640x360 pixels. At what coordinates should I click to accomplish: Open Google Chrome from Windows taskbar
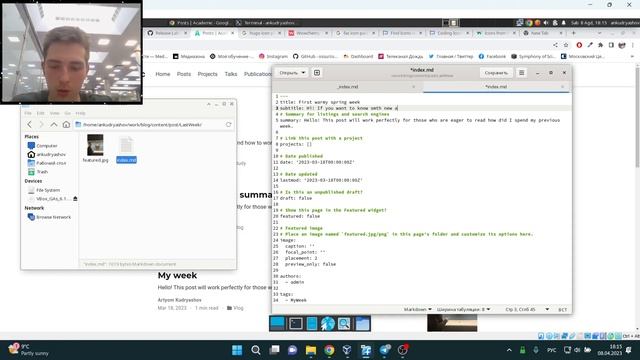point(329,350)
